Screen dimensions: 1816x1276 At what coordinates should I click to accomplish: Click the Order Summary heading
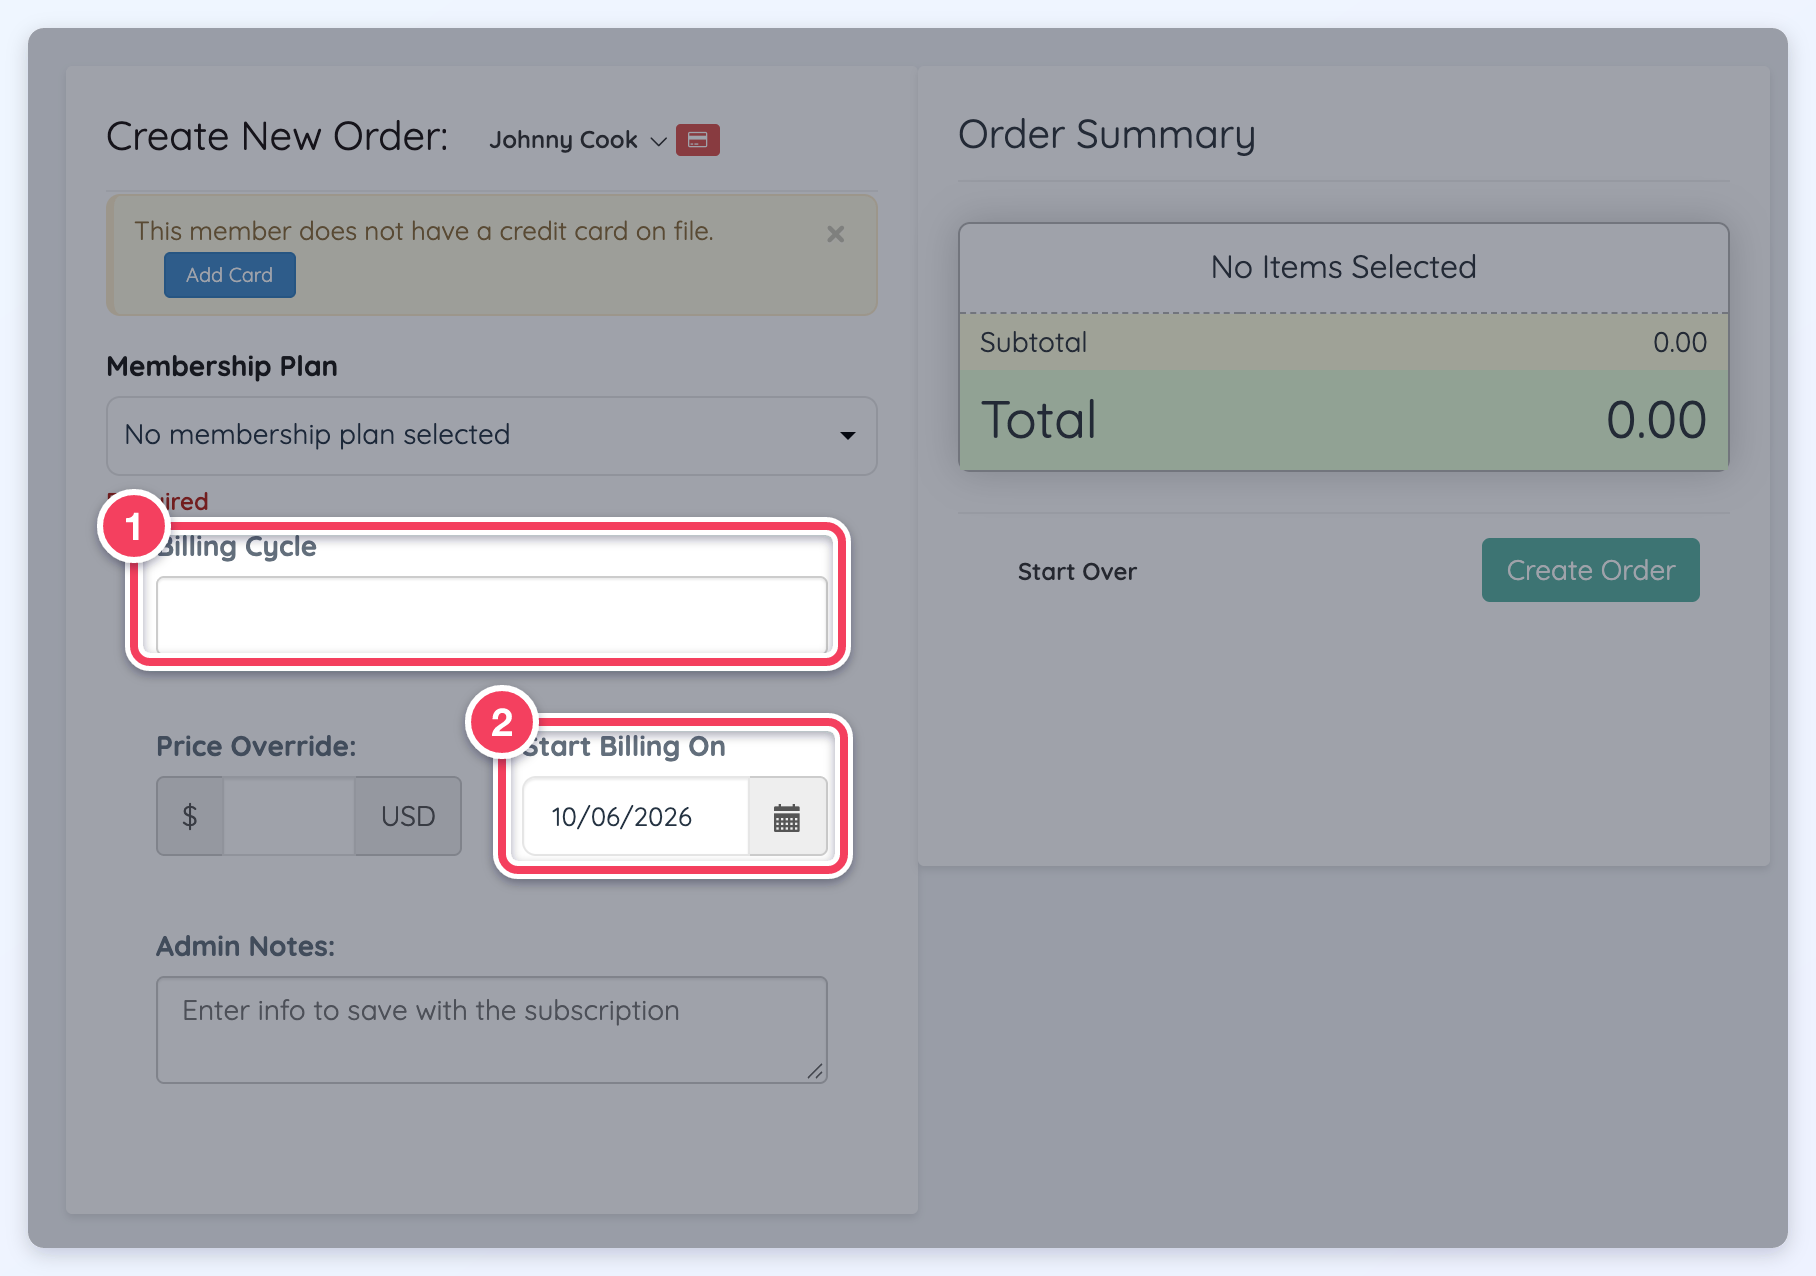click(x=1106, y=135)
